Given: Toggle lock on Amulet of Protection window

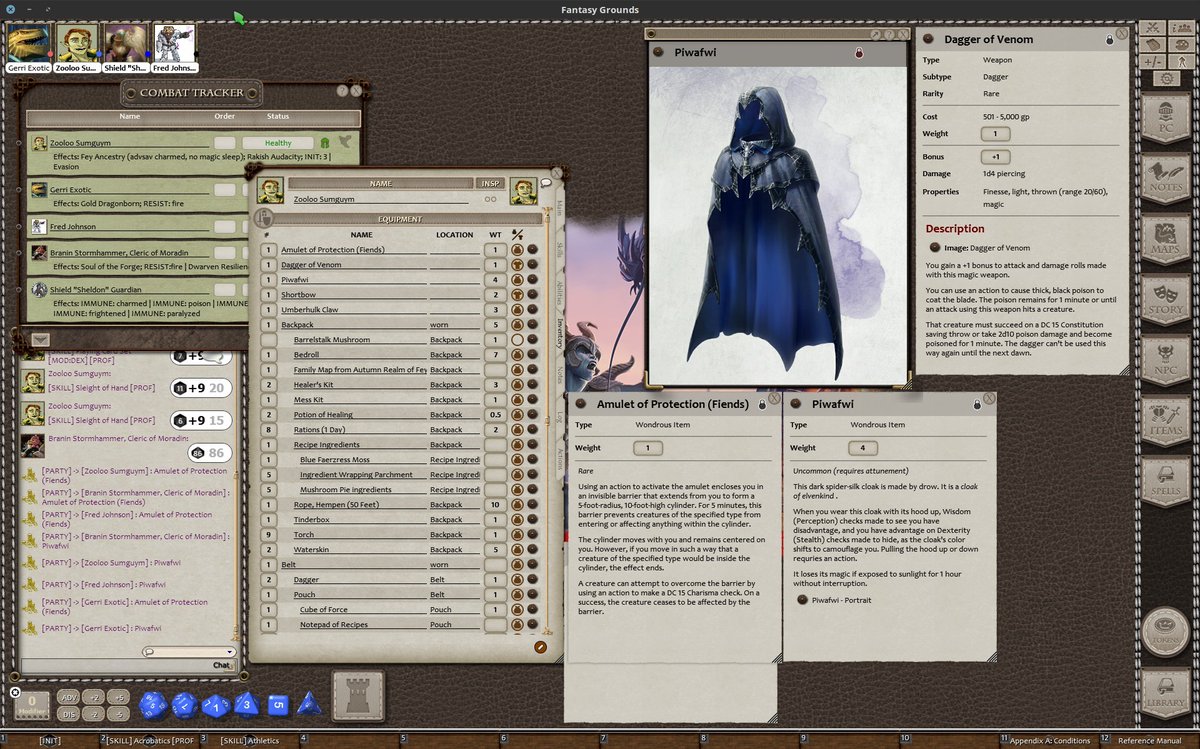Looking at the screenshot, I should [x=762, y=404].
